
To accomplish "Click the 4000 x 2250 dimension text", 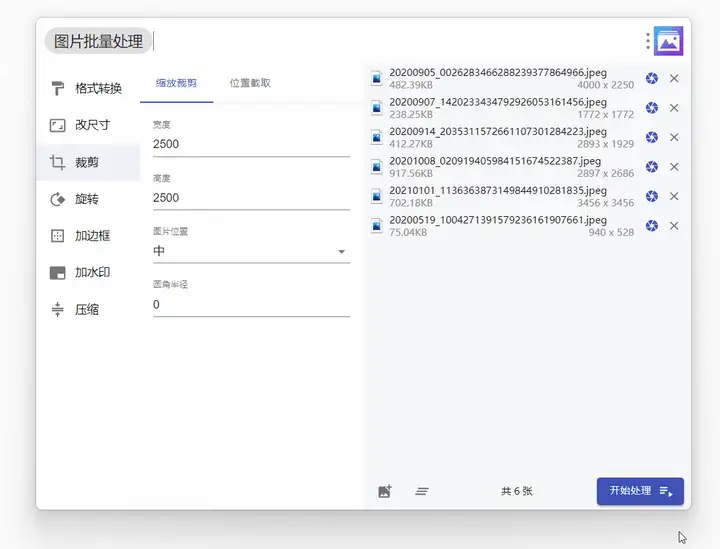I will coord(606,85).
